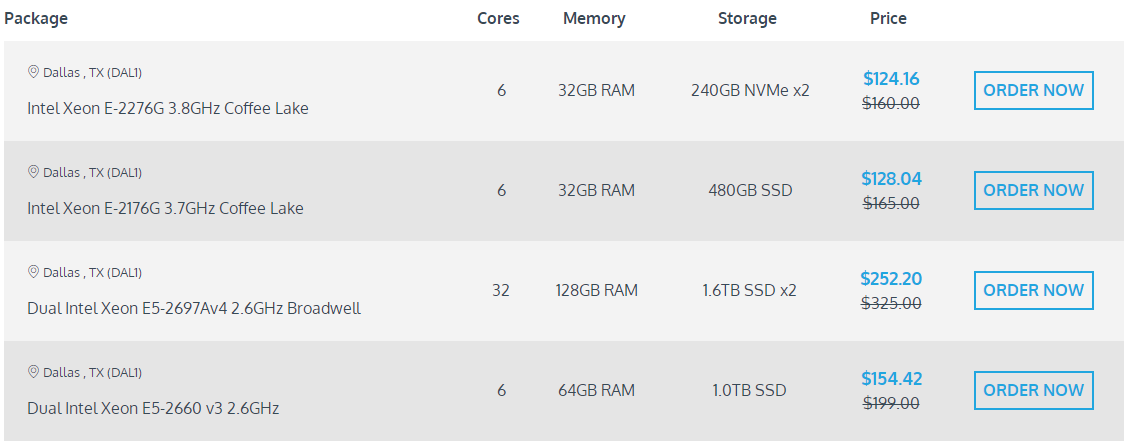
Task: Click location pin icon for E-2276G server
Action: click(x=33, y=72)
